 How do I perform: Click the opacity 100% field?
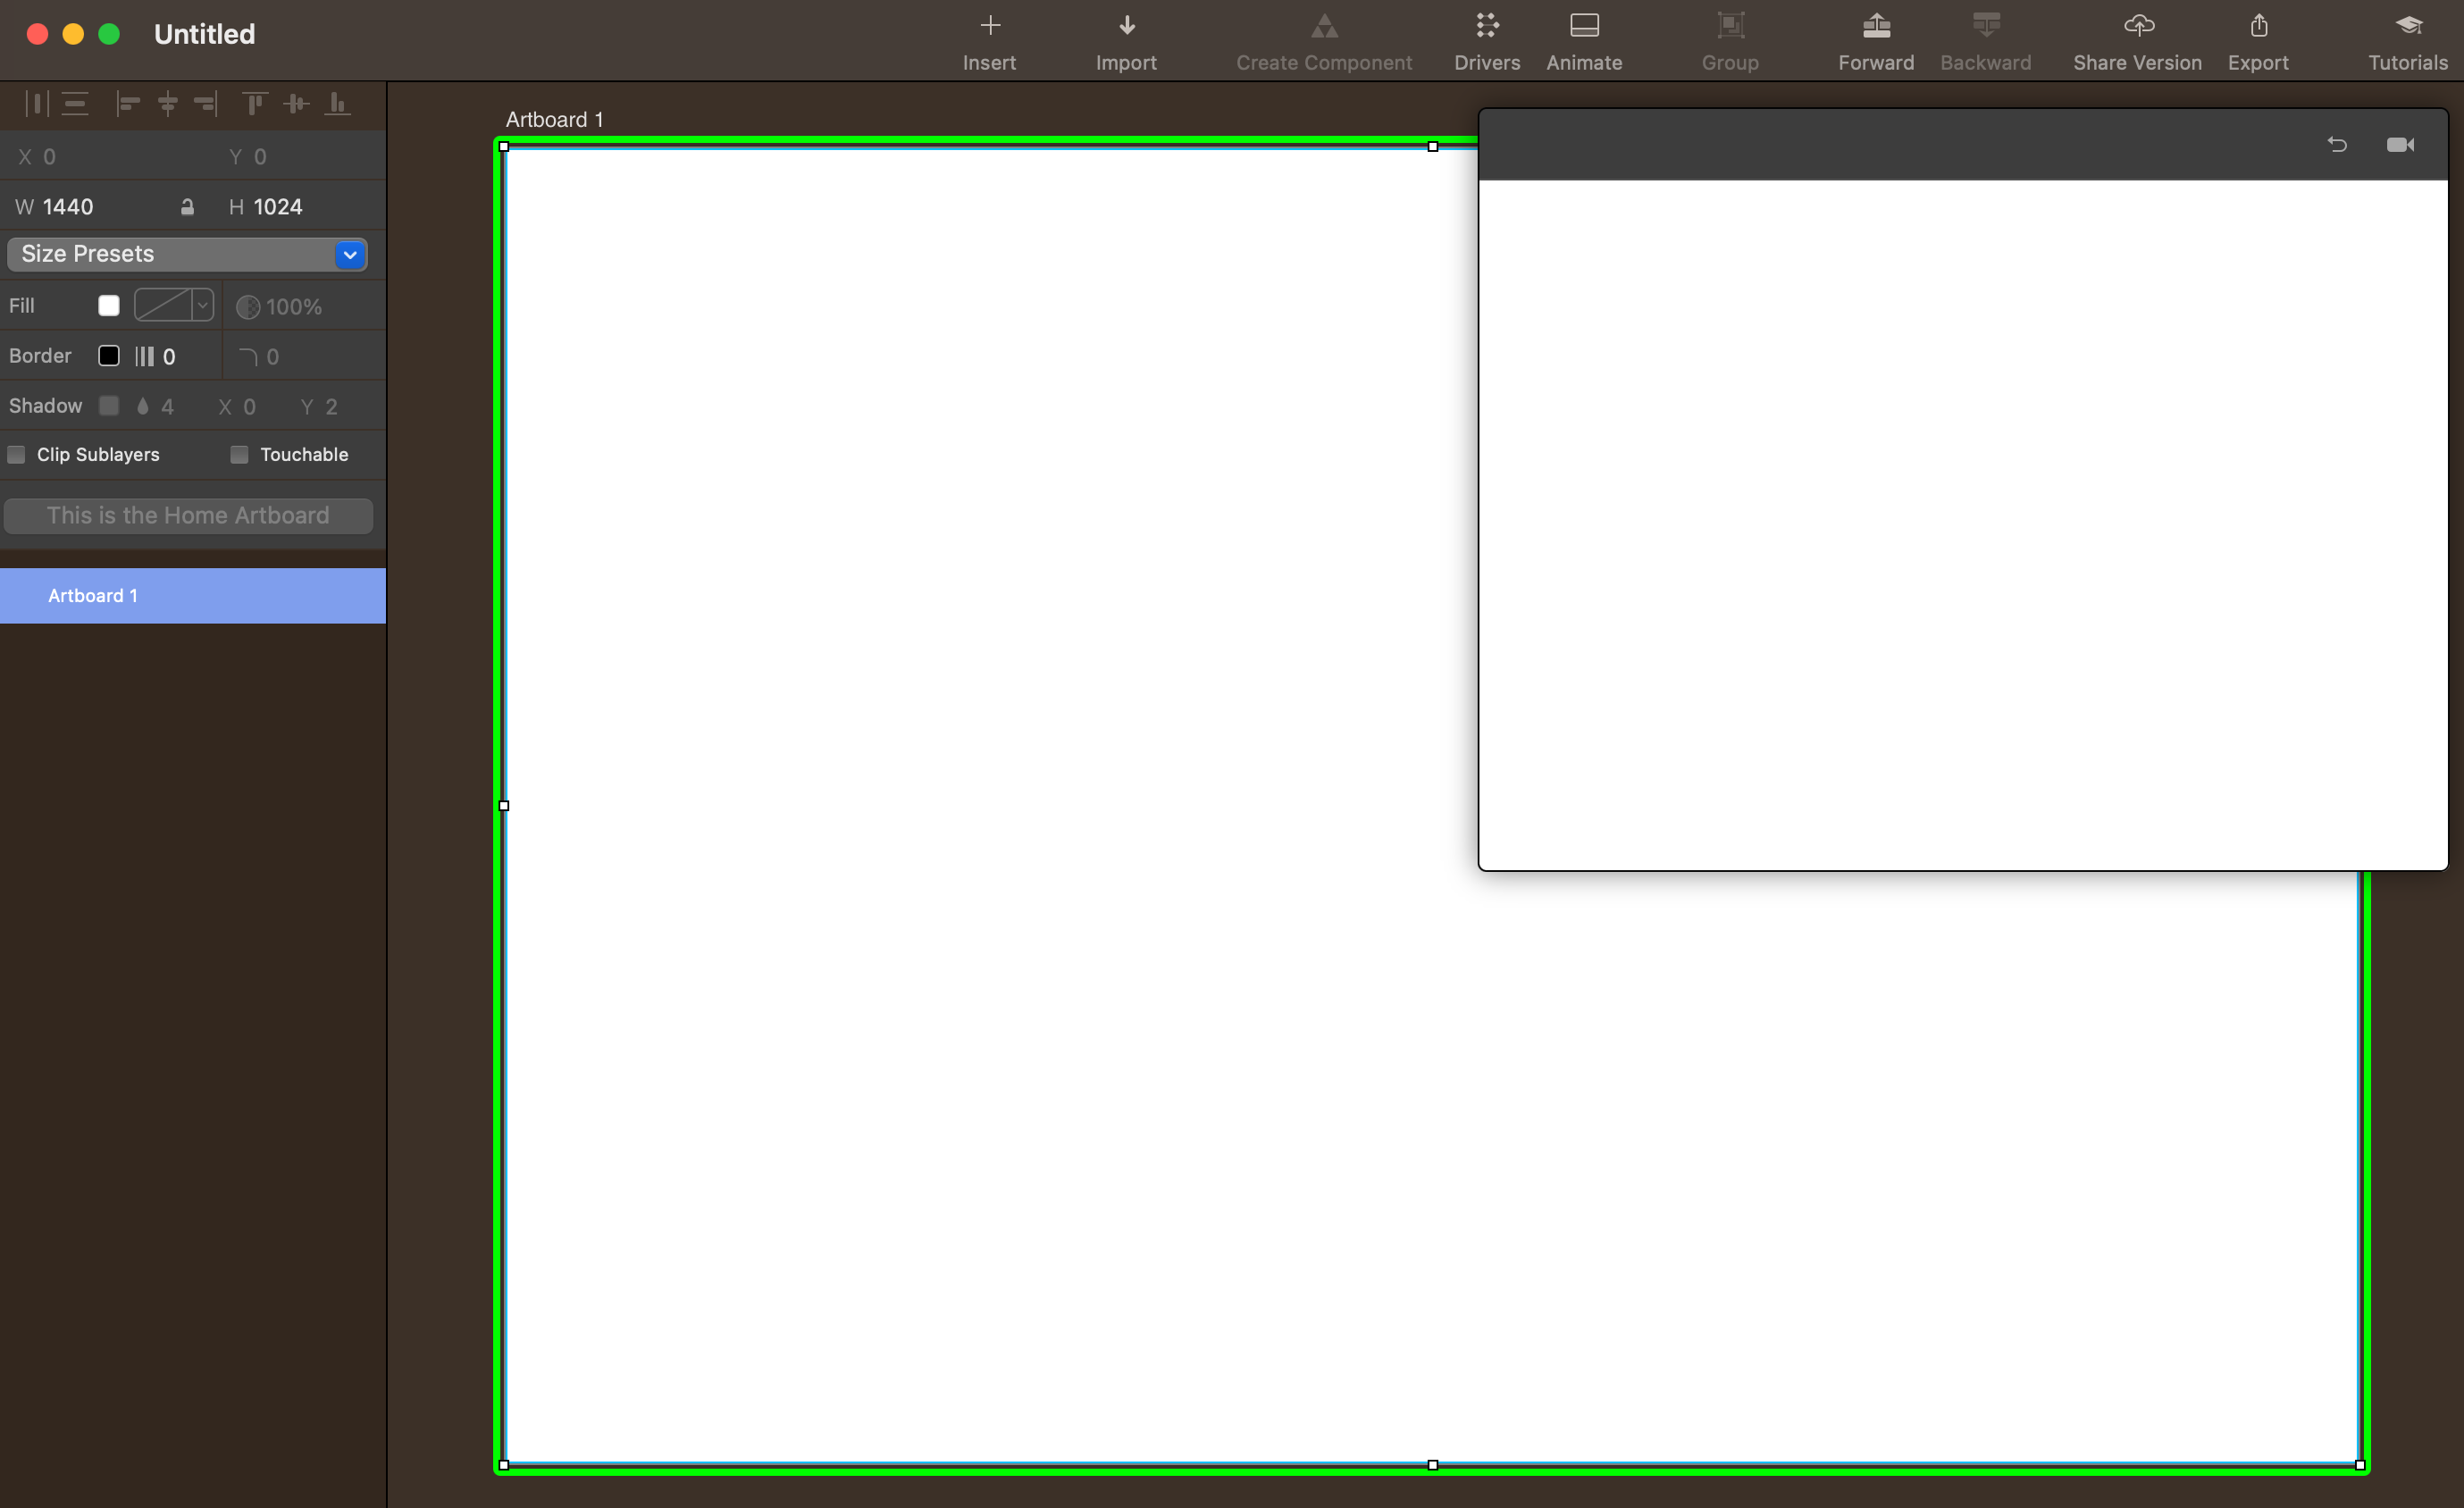pos(294,307)
